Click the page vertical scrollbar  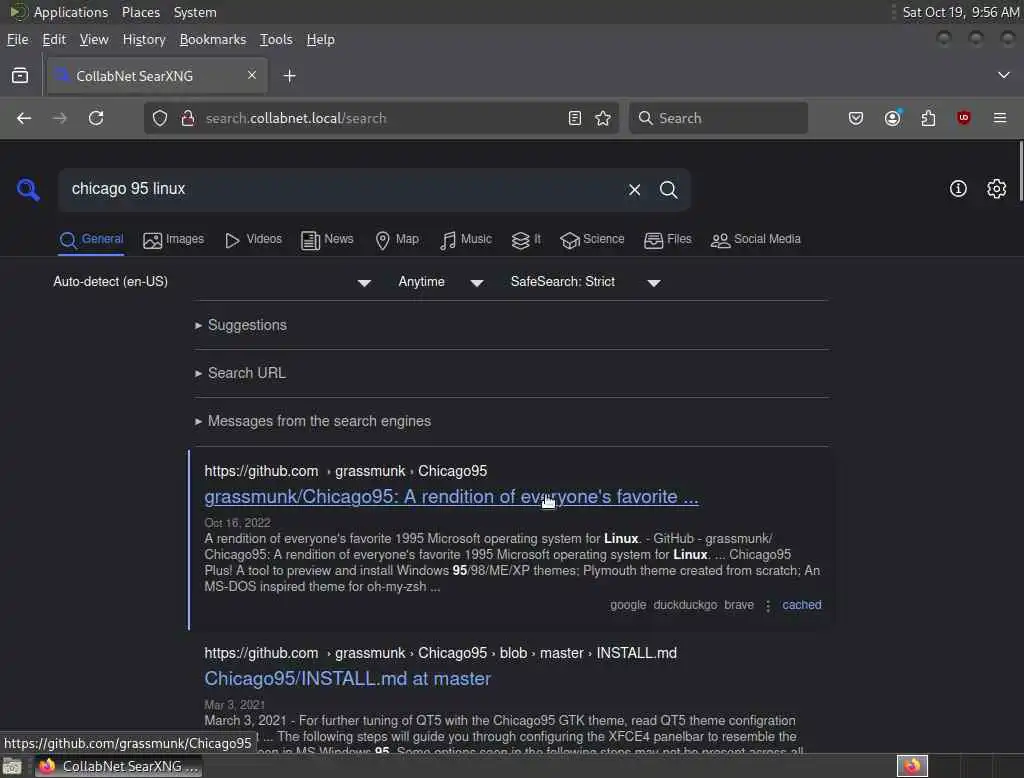tap(1019, 172)
